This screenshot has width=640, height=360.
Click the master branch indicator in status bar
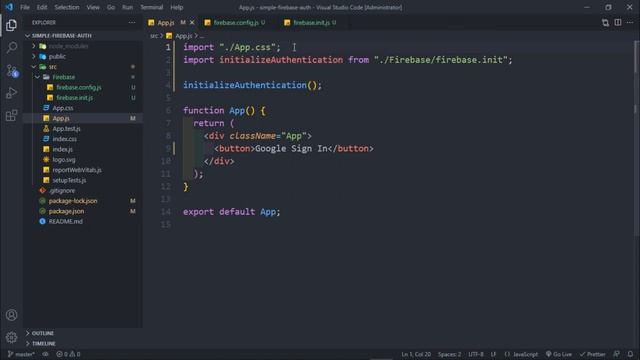tap(21, 354)
